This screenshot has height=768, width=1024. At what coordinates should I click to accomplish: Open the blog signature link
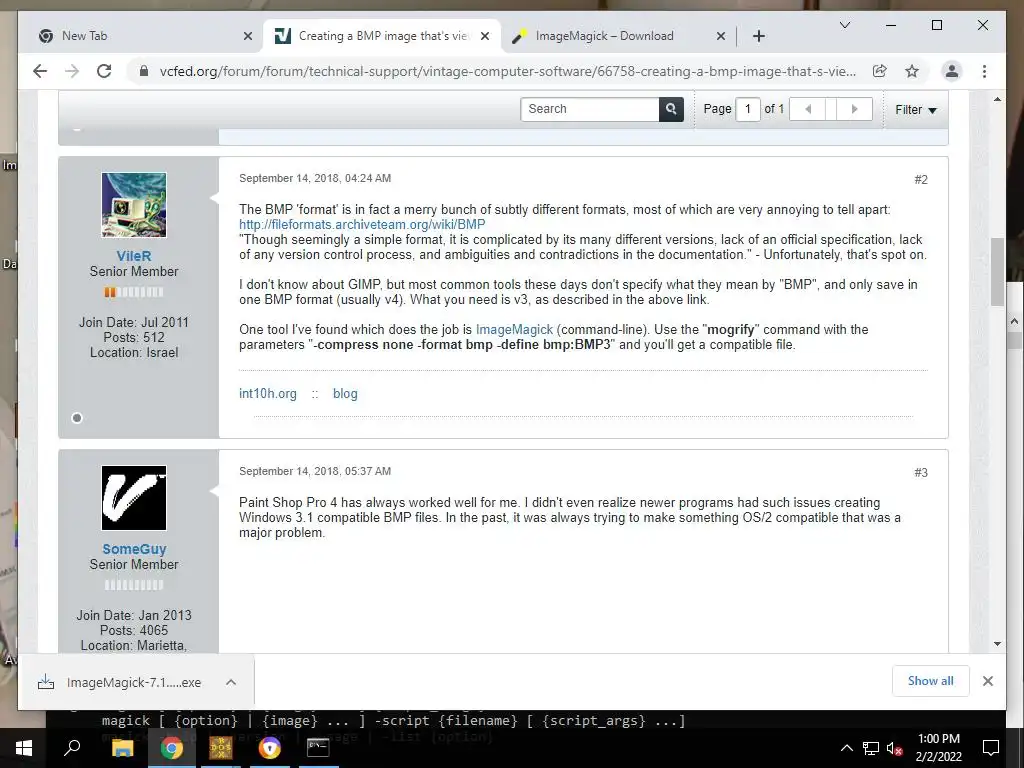pos(345,394)
